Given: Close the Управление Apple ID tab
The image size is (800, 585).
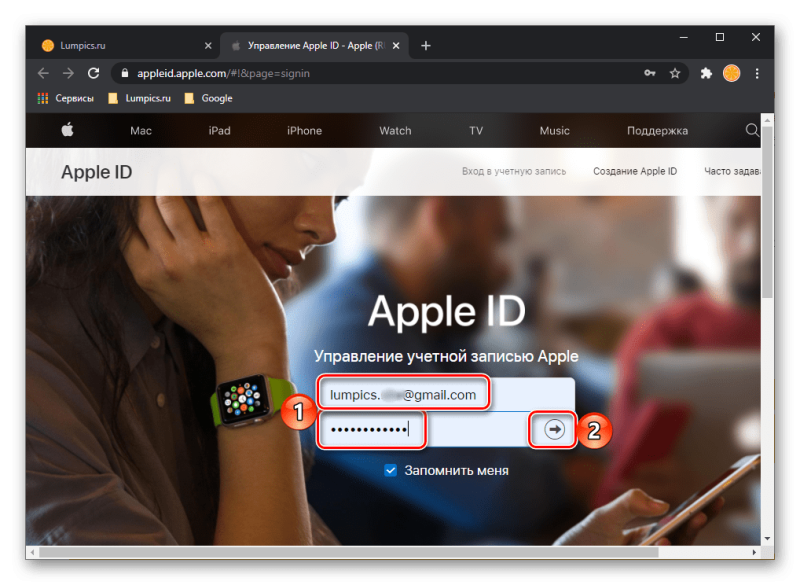Looking at the screenshot, I should [396, 46].
